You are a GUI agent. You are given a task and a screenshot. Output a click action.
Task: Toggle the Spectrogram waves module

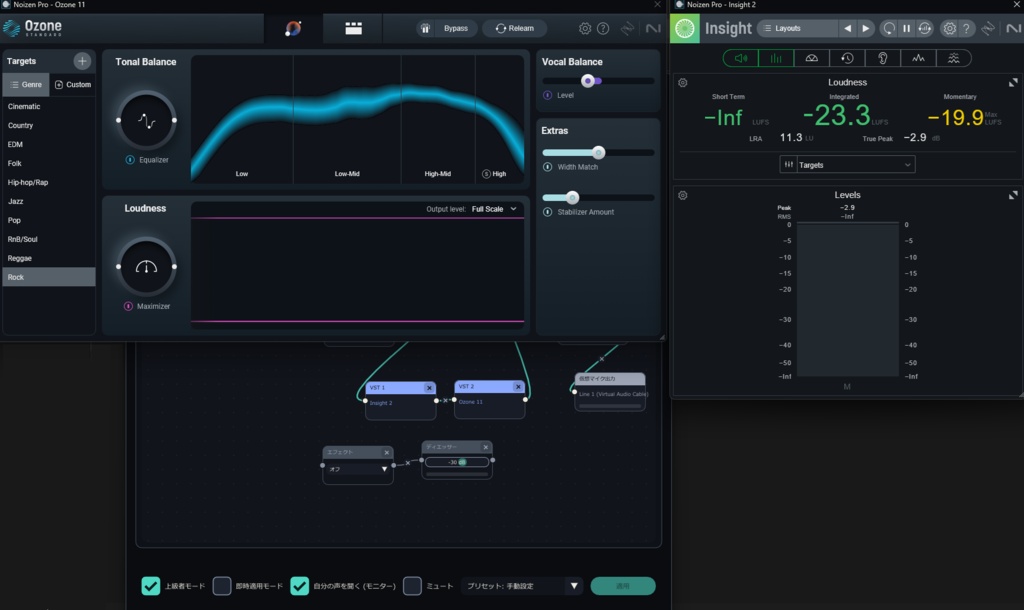pos(953,58)
